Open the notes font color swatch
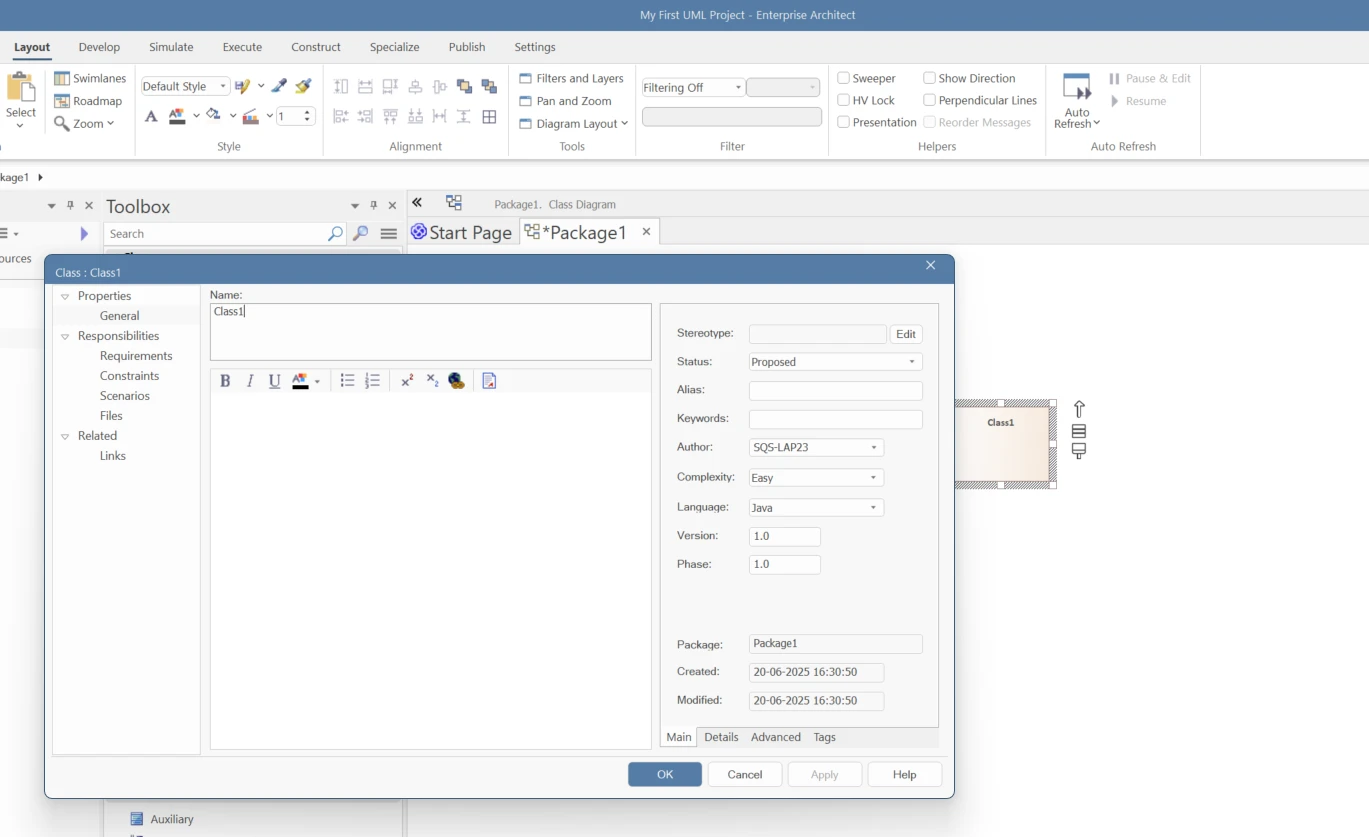The width and height of the screenshot is (1369, 837). (x=300, y=381)
